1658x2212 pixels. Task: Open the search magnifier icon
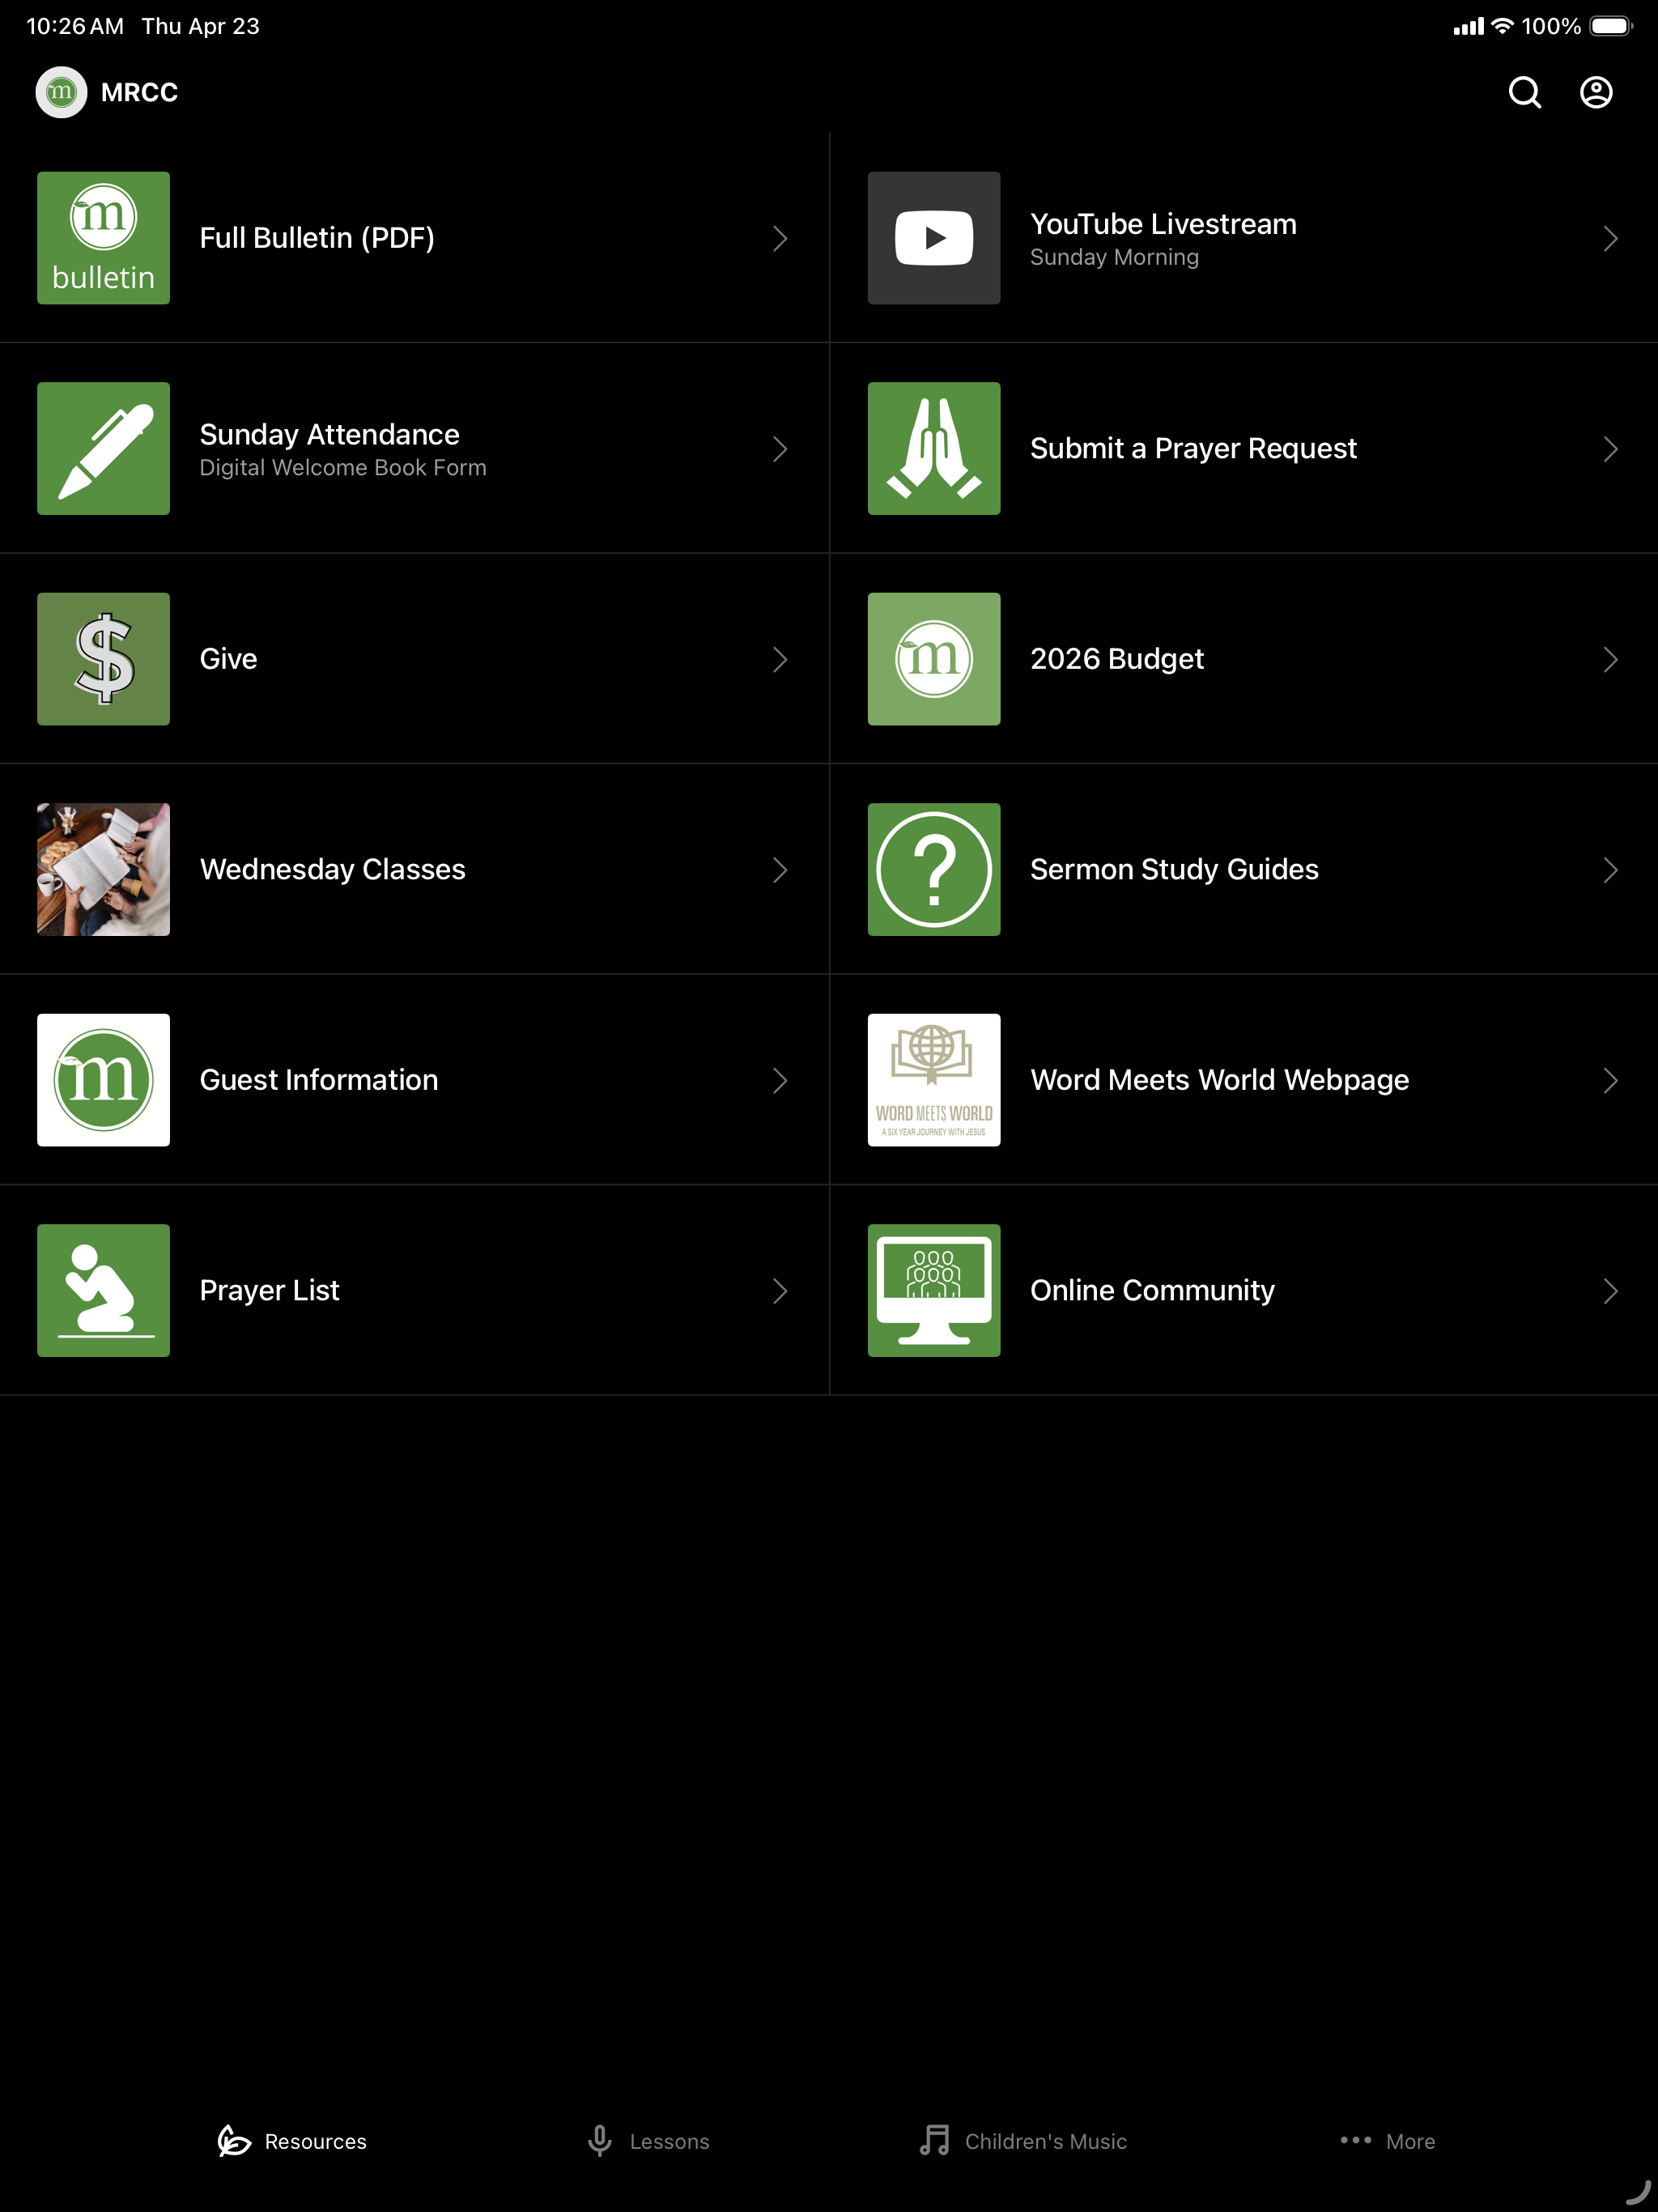coord(1524,92)
